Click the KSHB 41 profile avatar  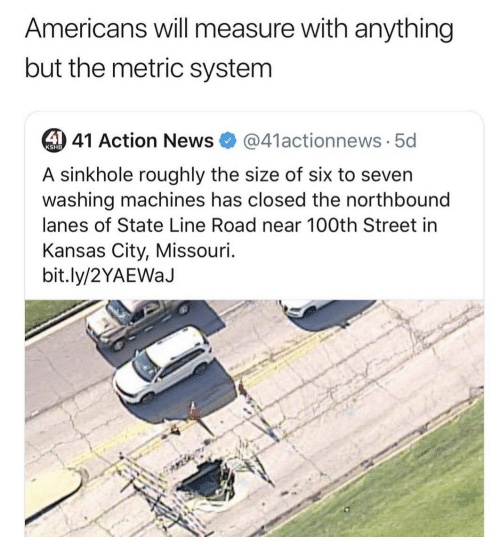coord(54,141)
